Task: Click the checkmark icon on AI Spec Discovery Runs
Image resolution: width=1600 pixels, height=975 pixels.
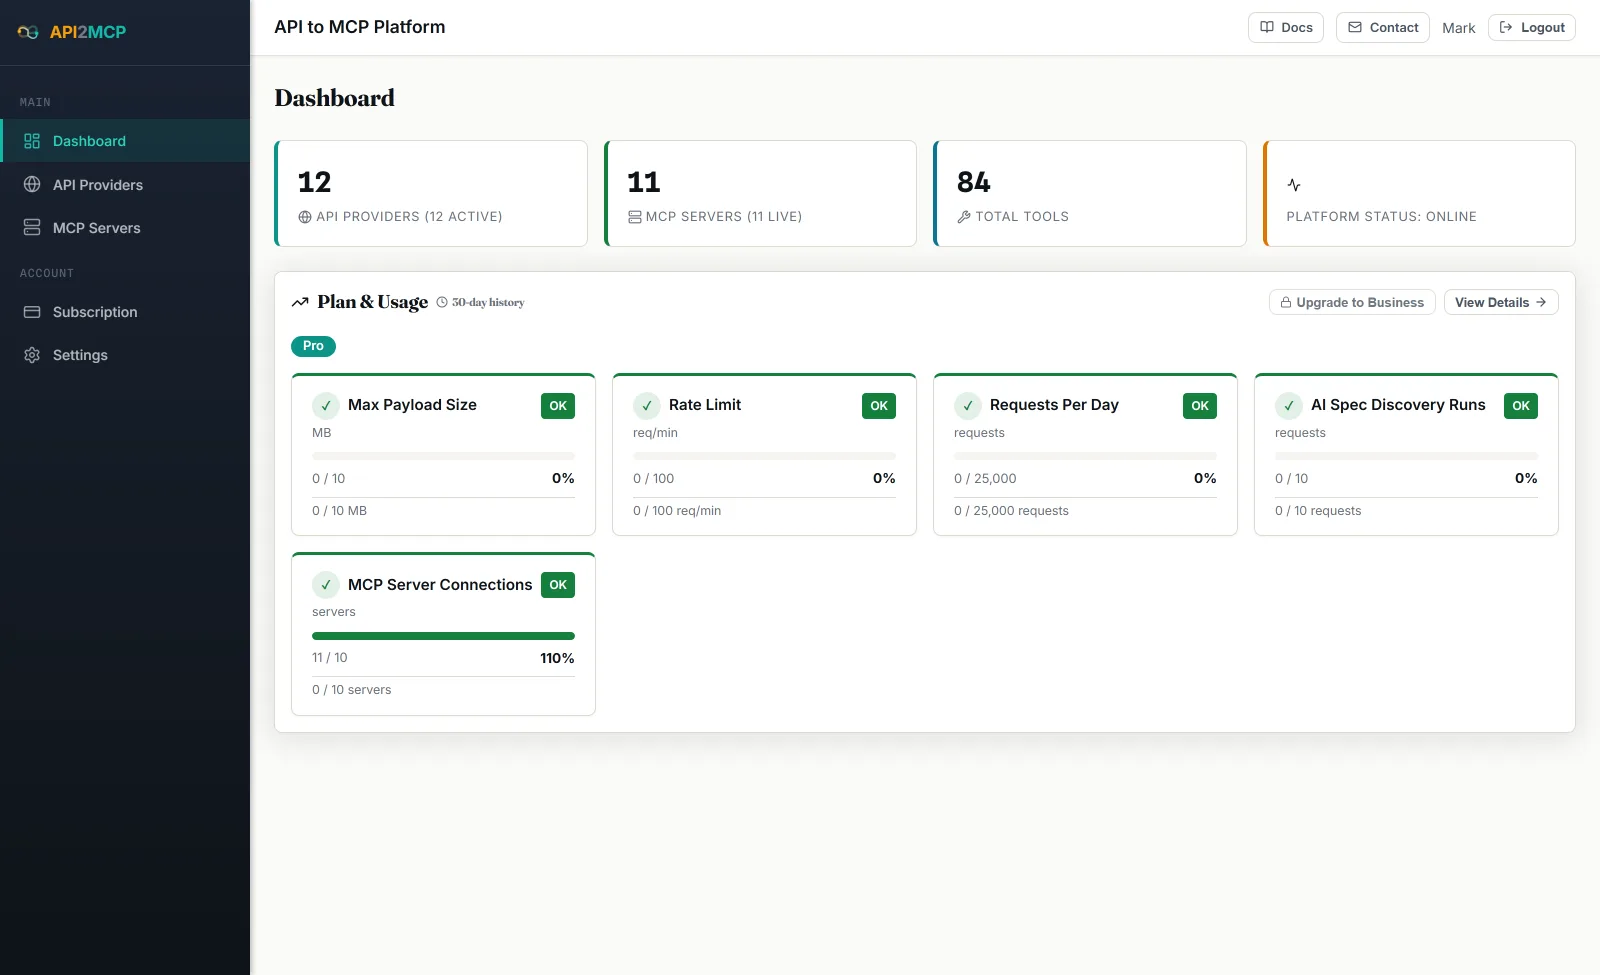Action: 1289,406
